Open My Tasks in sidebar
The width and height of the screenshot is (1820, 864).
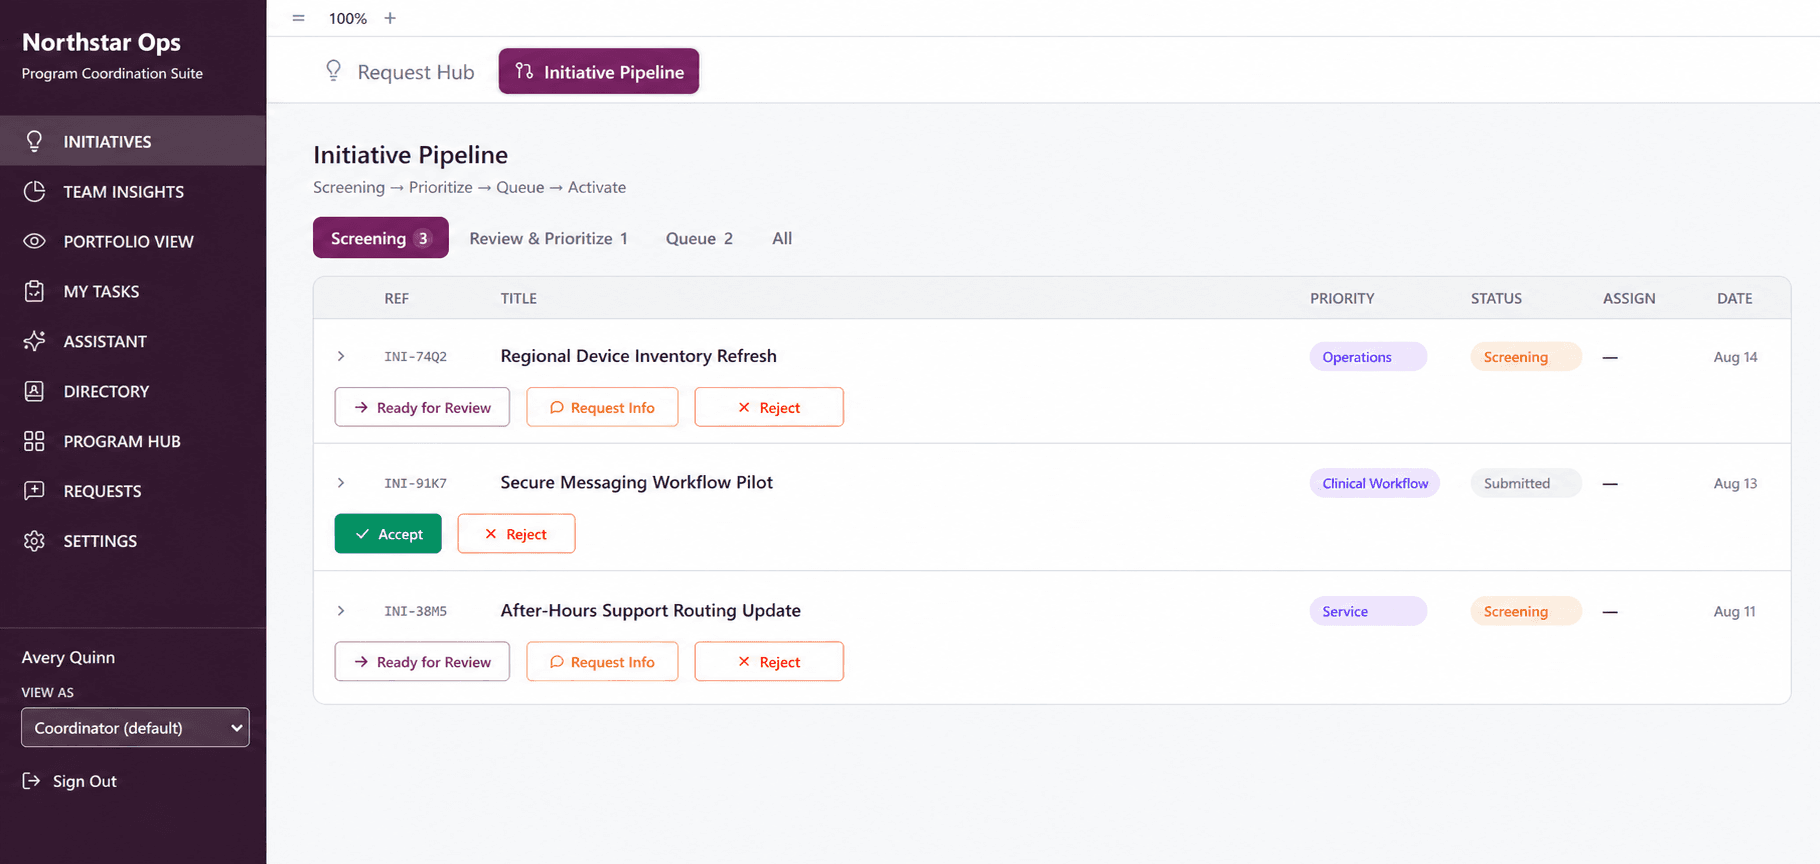click(x=133, y=291)
